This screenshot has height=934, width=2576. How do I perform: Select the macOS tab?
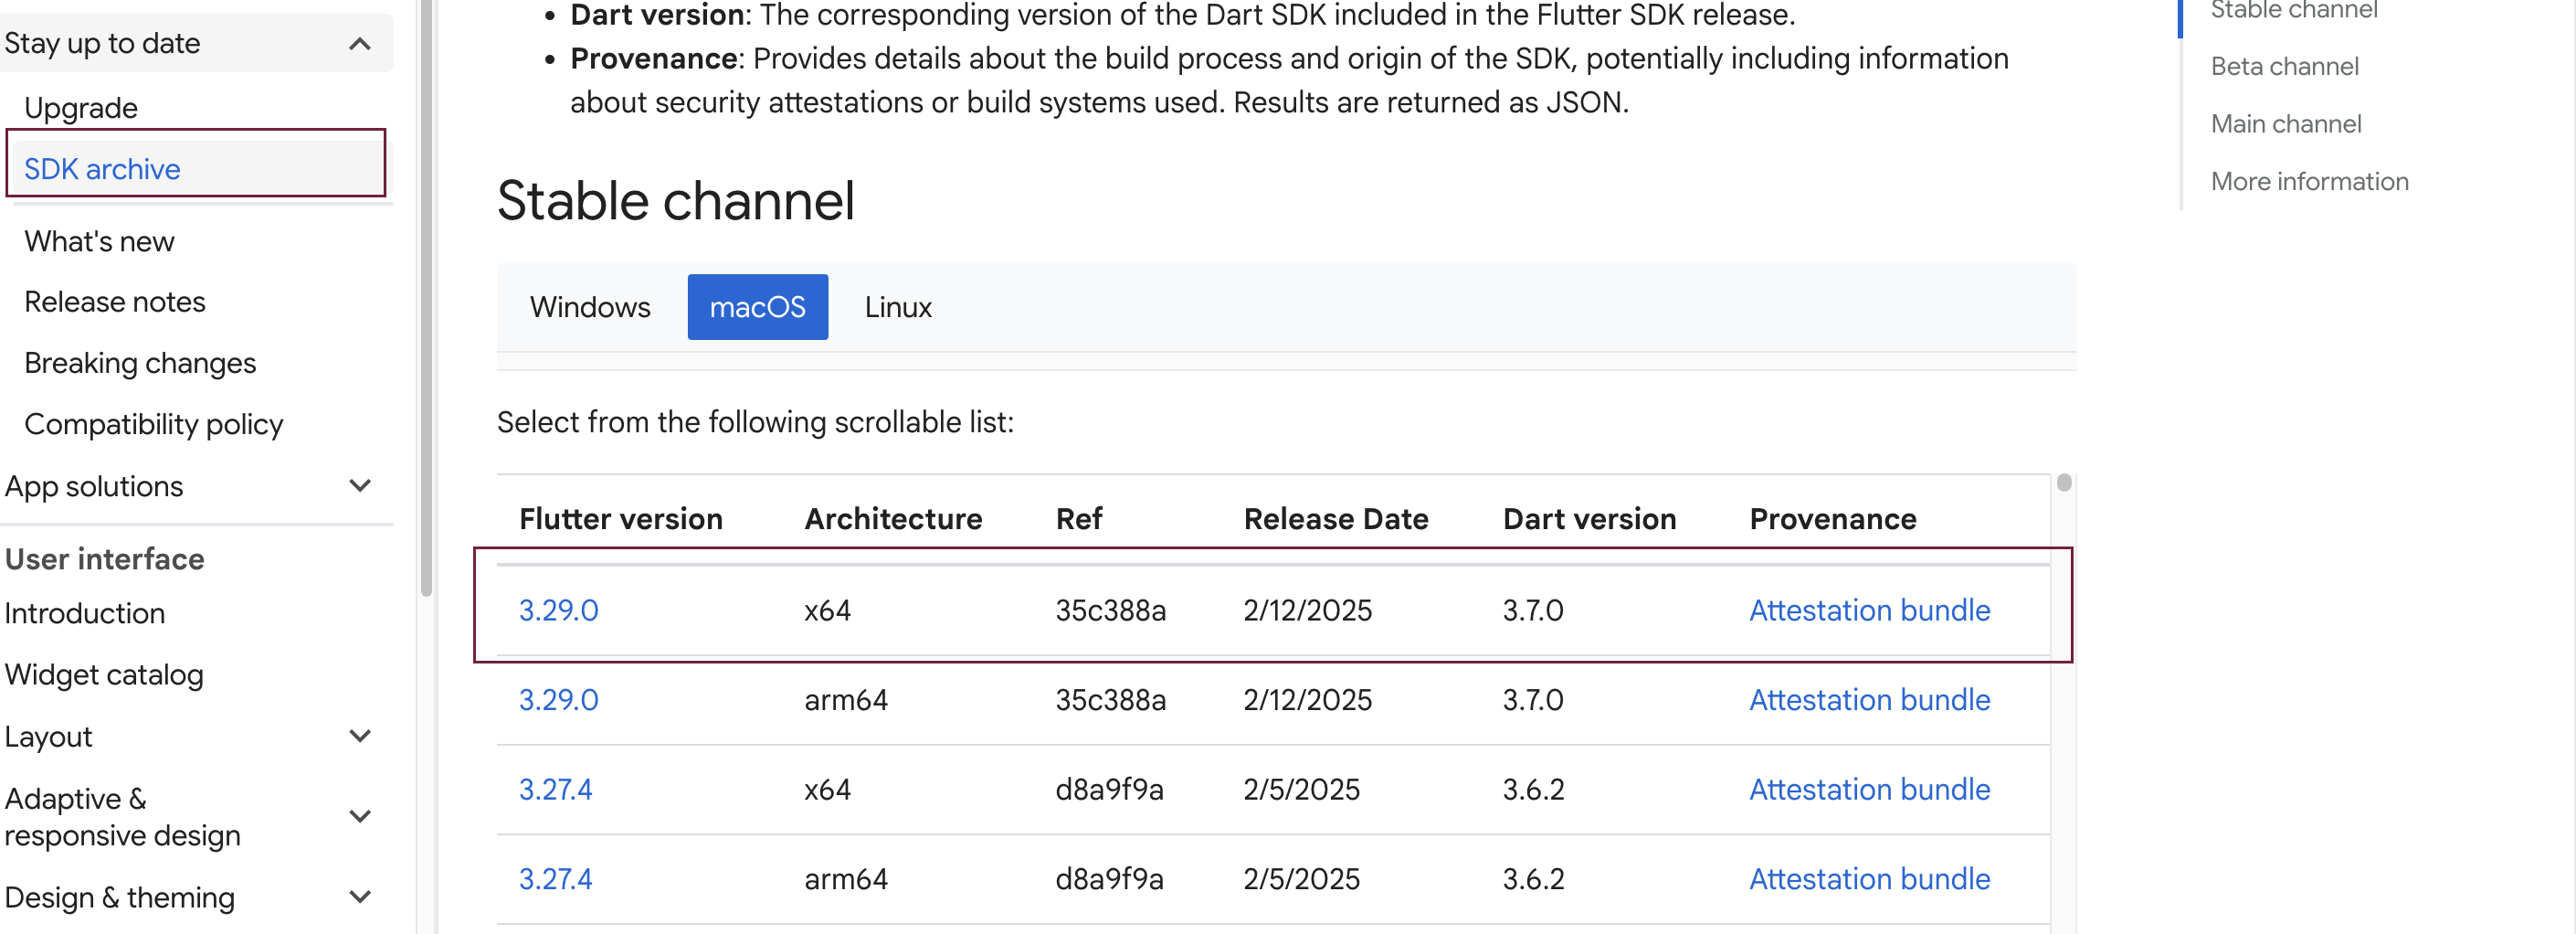point(757,307)
